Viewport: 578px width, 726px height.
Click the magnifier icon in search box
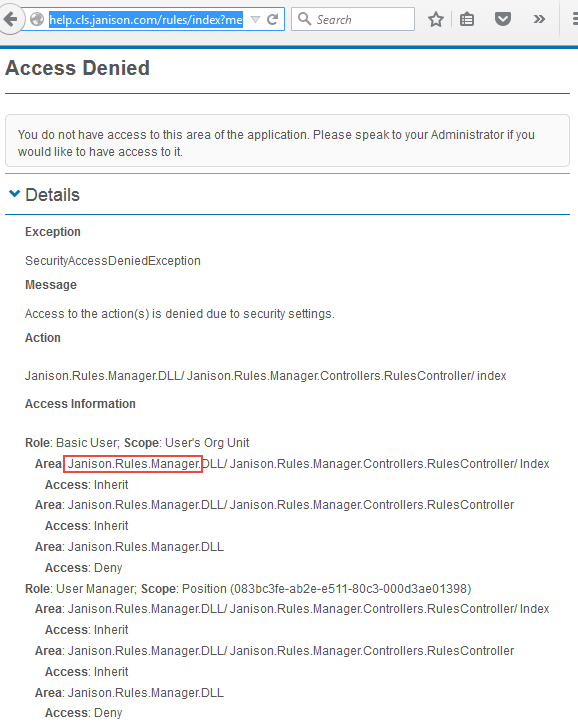click(304, 19)
